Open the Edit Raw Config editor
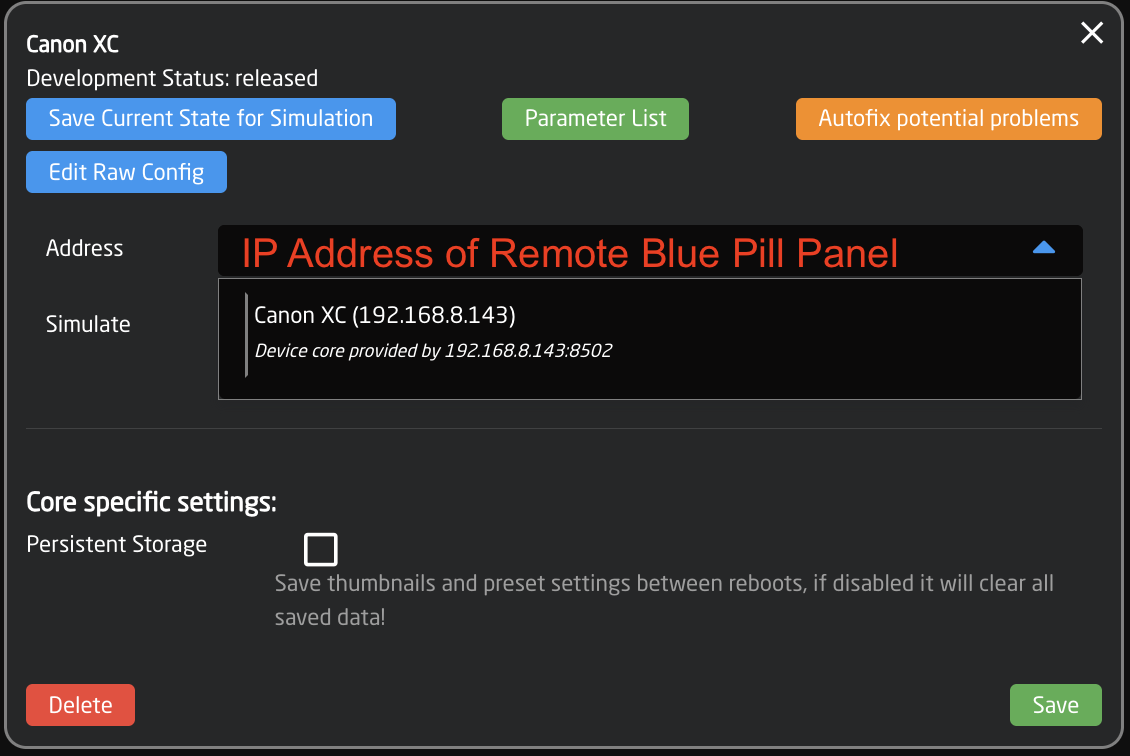Image resolution: width=1130 pixels, height=756 pixels. click(x=126, y=171)
